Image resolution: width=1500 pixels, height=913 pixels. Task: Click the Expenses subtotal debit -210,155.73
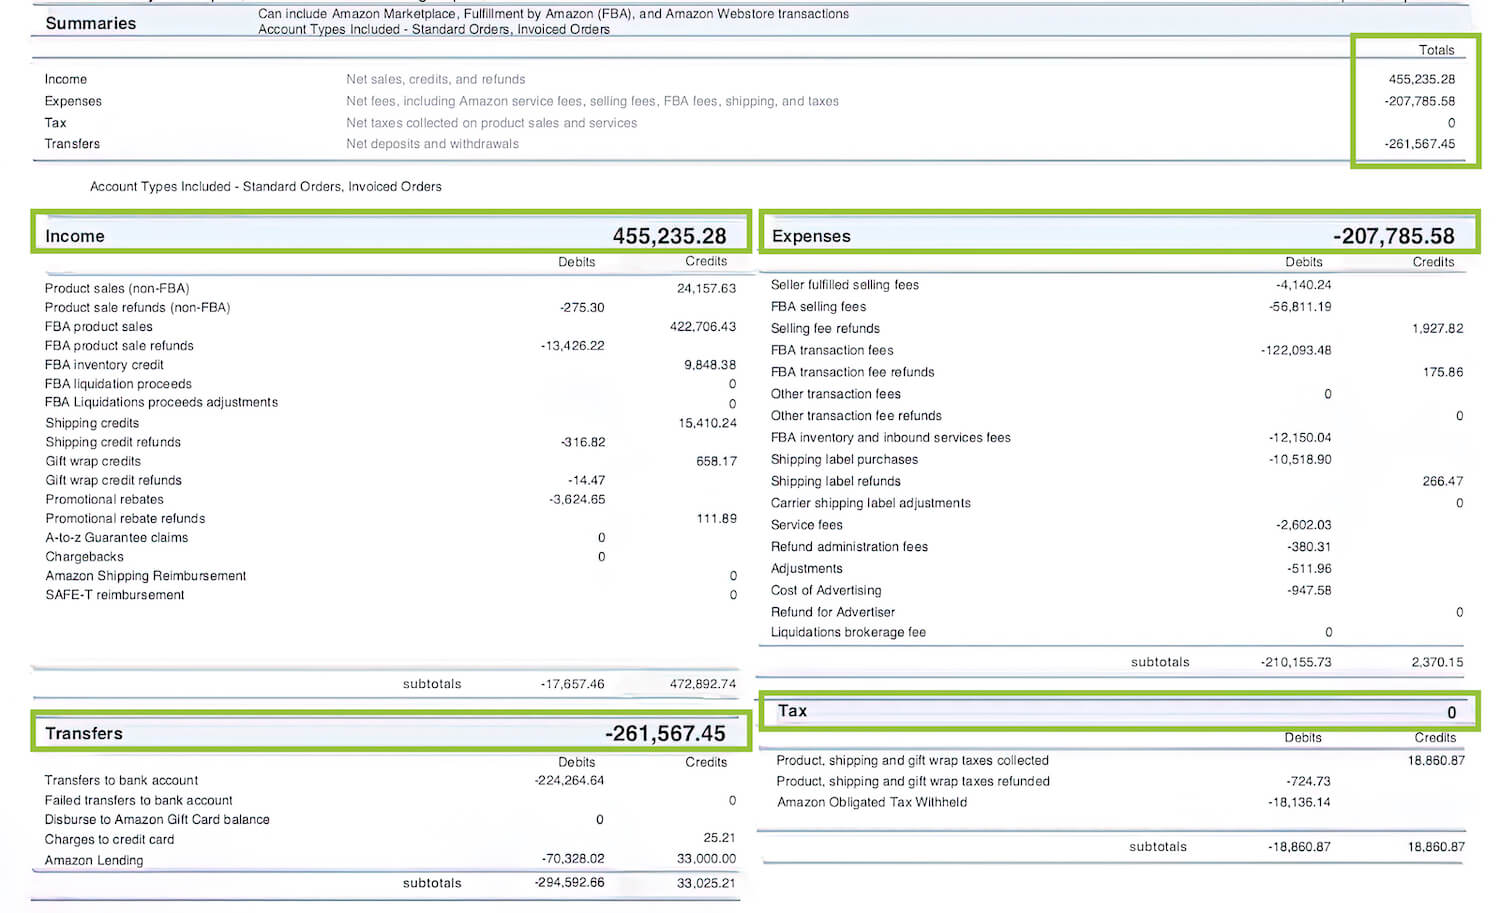click(1296, 662)
